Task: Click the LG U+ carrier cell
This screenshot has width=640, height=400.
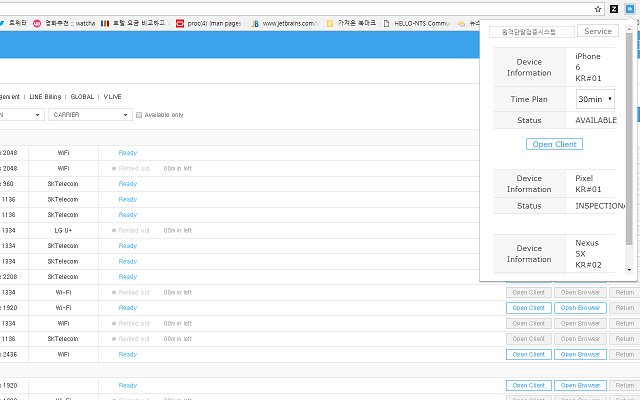Action: click(x=63, y=230)
